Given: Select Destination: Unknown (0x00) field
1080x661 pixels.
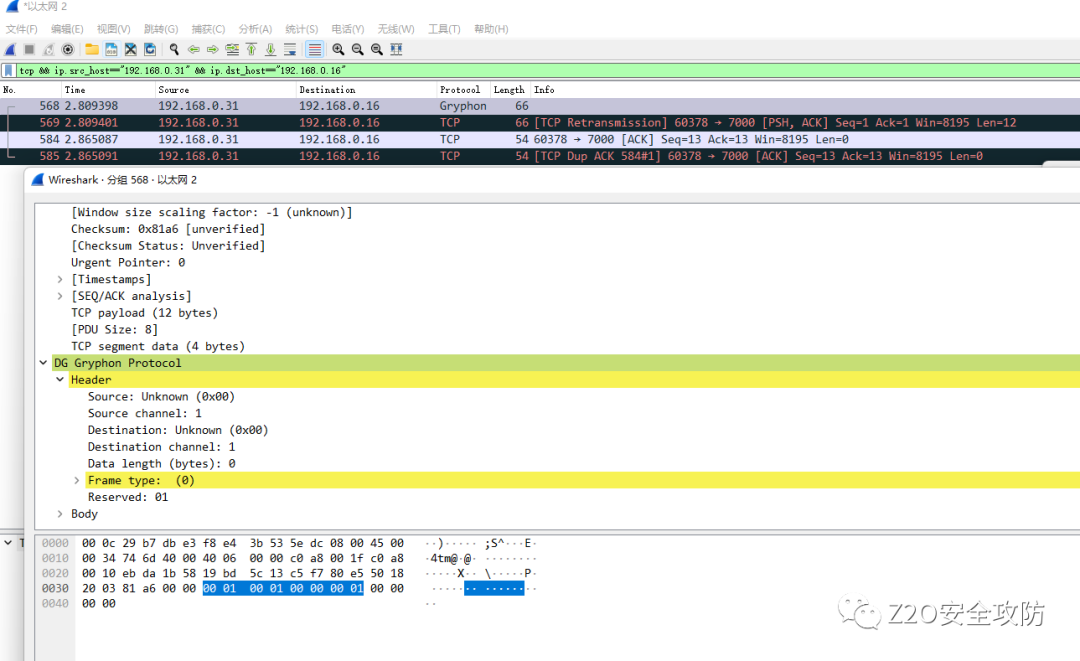Looking at the screenshot, I should [178, 430].
